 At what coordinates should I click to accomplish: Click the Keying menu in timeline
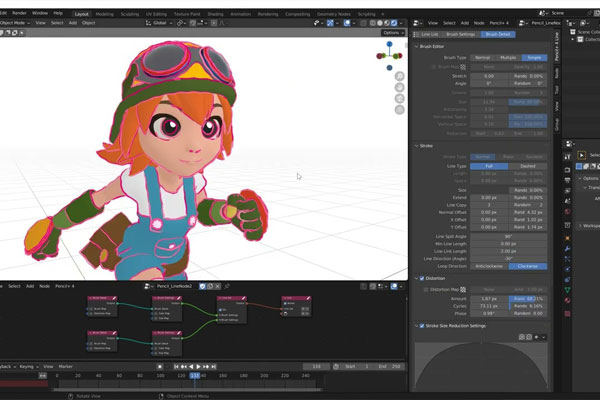coord(28,367)
